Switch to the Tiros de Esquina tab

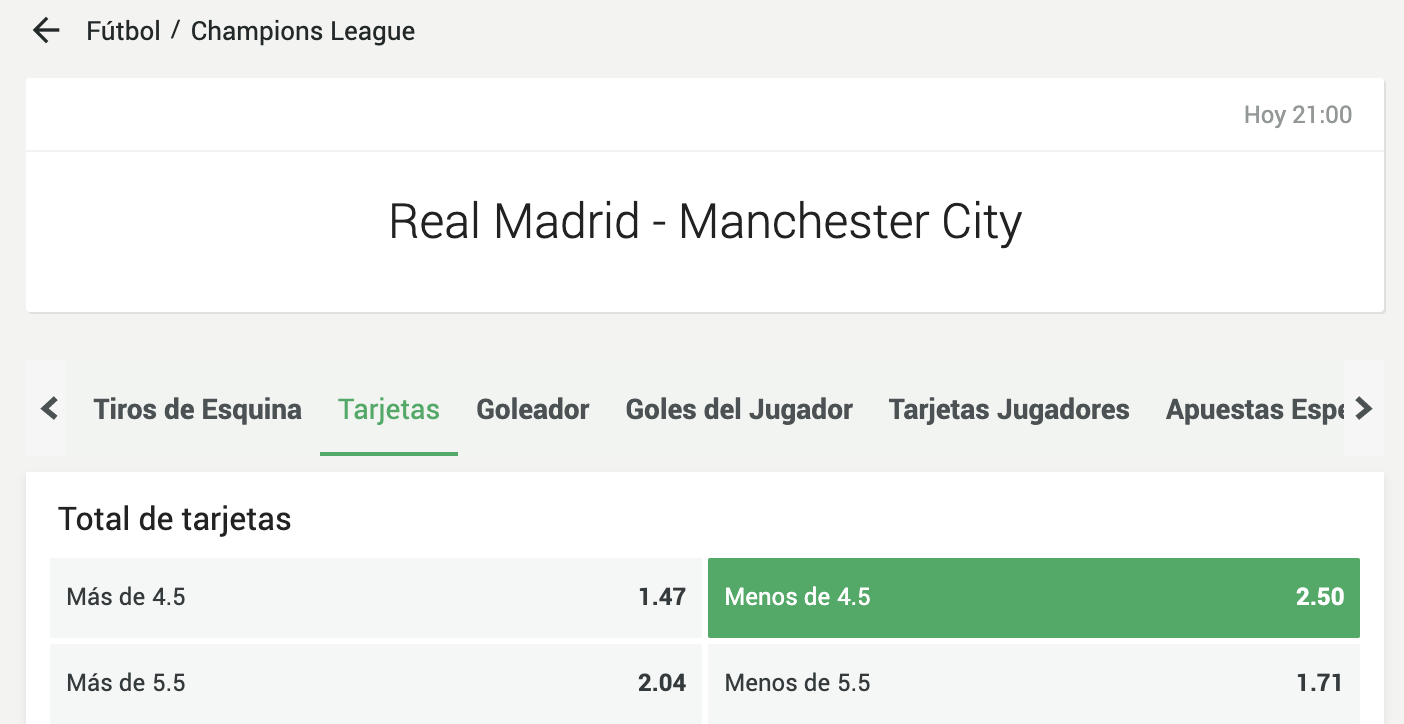tap(197, 409)
